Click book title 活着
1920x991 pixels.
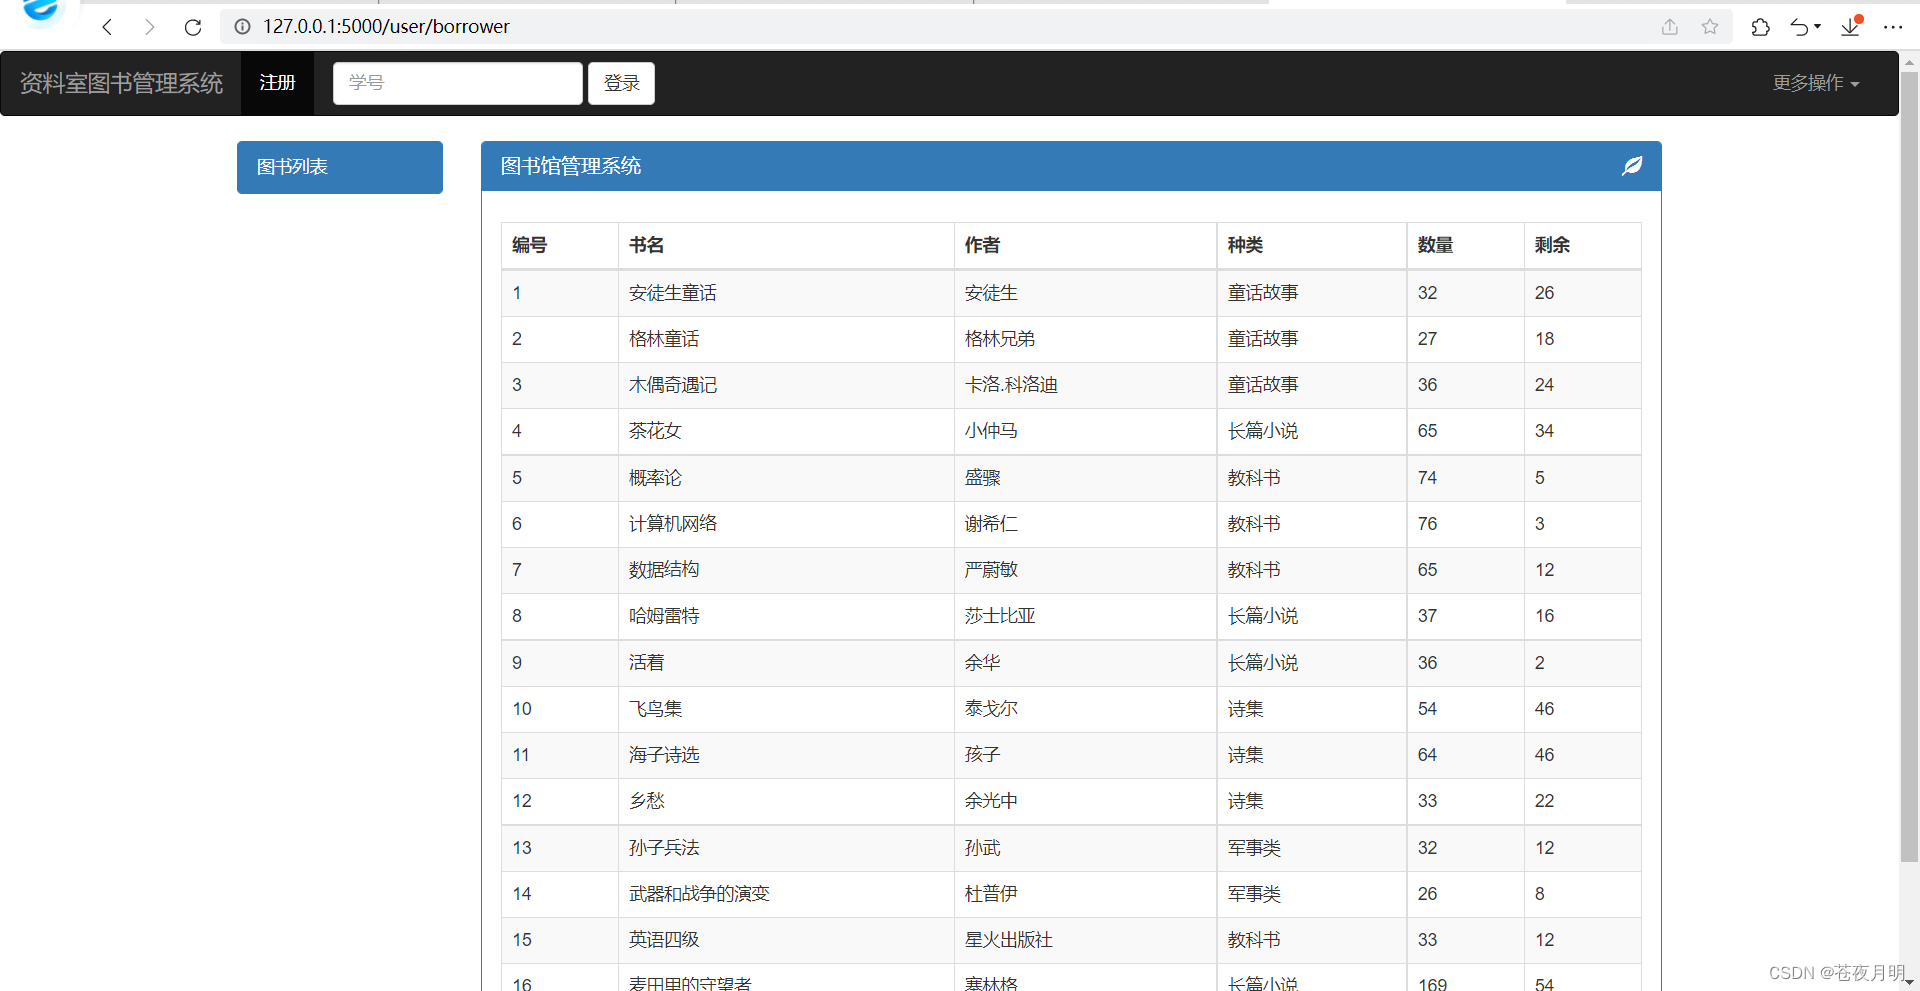[x=646, y=663]
